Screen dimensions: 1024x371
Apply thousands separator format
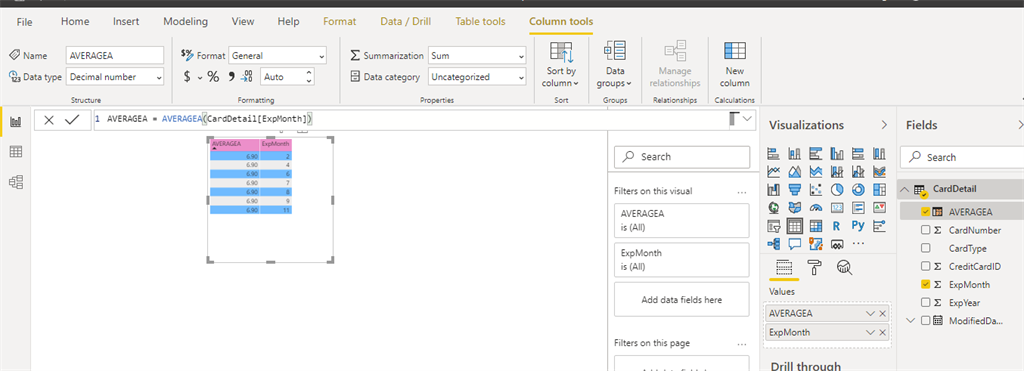(231, 77)
